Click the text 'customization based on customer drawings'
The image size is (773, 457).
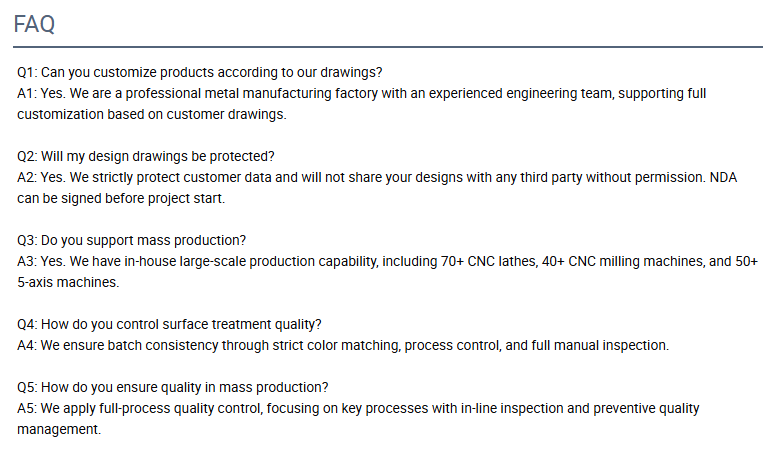click(151, 114)
